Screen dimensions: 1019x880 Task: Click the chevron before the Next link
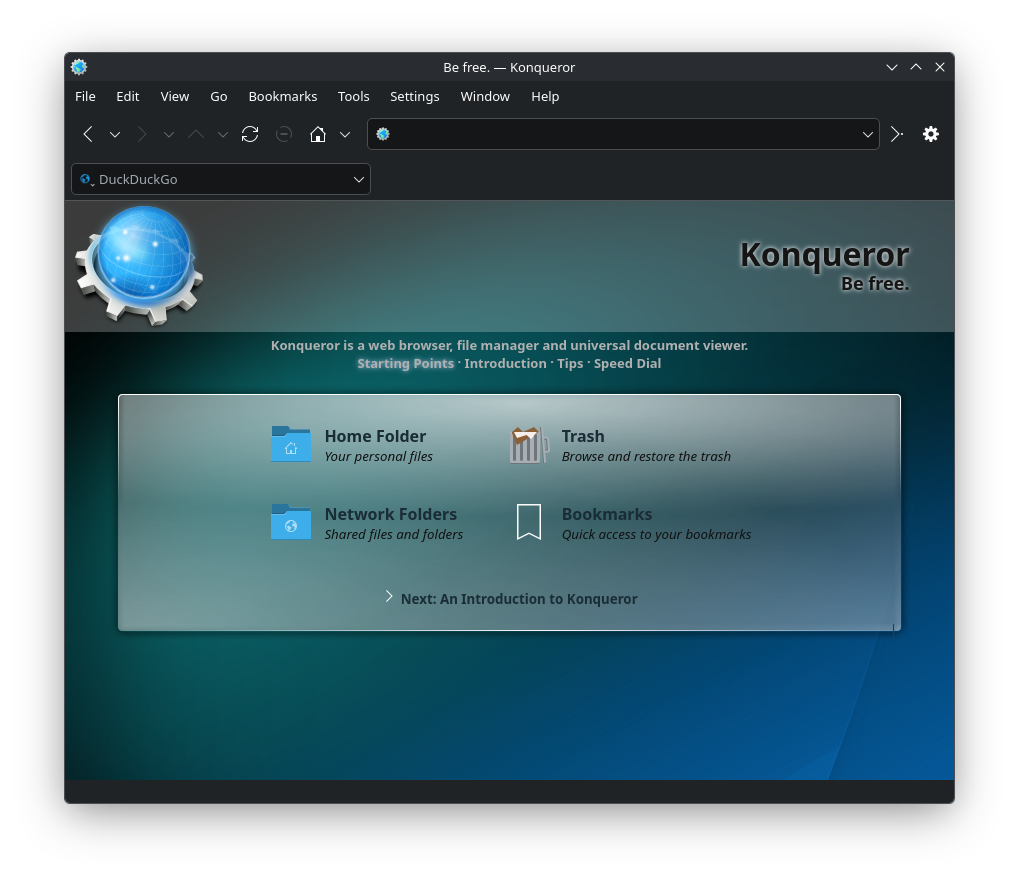(x=389, y=597)
